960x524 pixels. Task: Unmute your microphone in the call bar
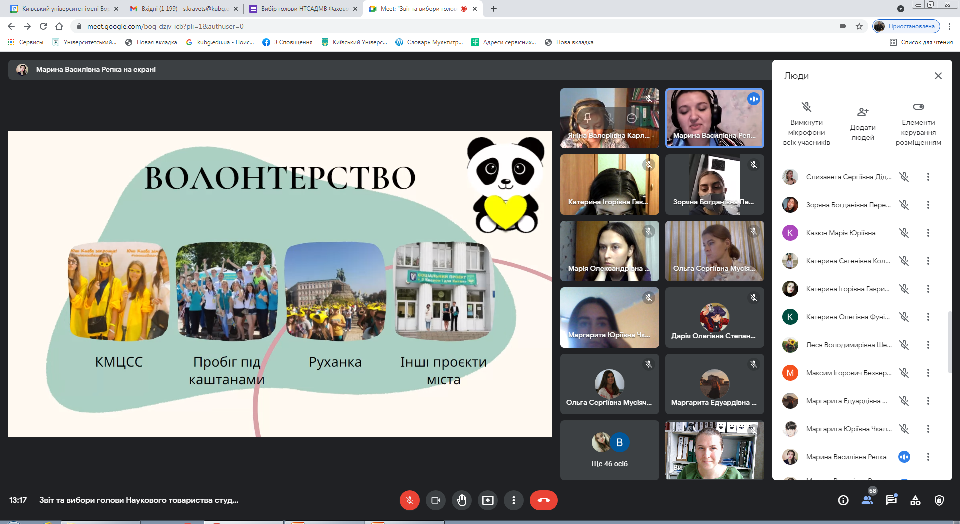[409, 499]
